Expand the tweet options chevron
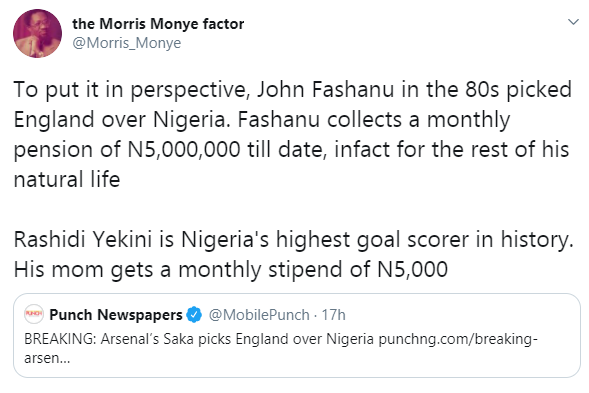The image size is (589, 393). click(573, 22)
